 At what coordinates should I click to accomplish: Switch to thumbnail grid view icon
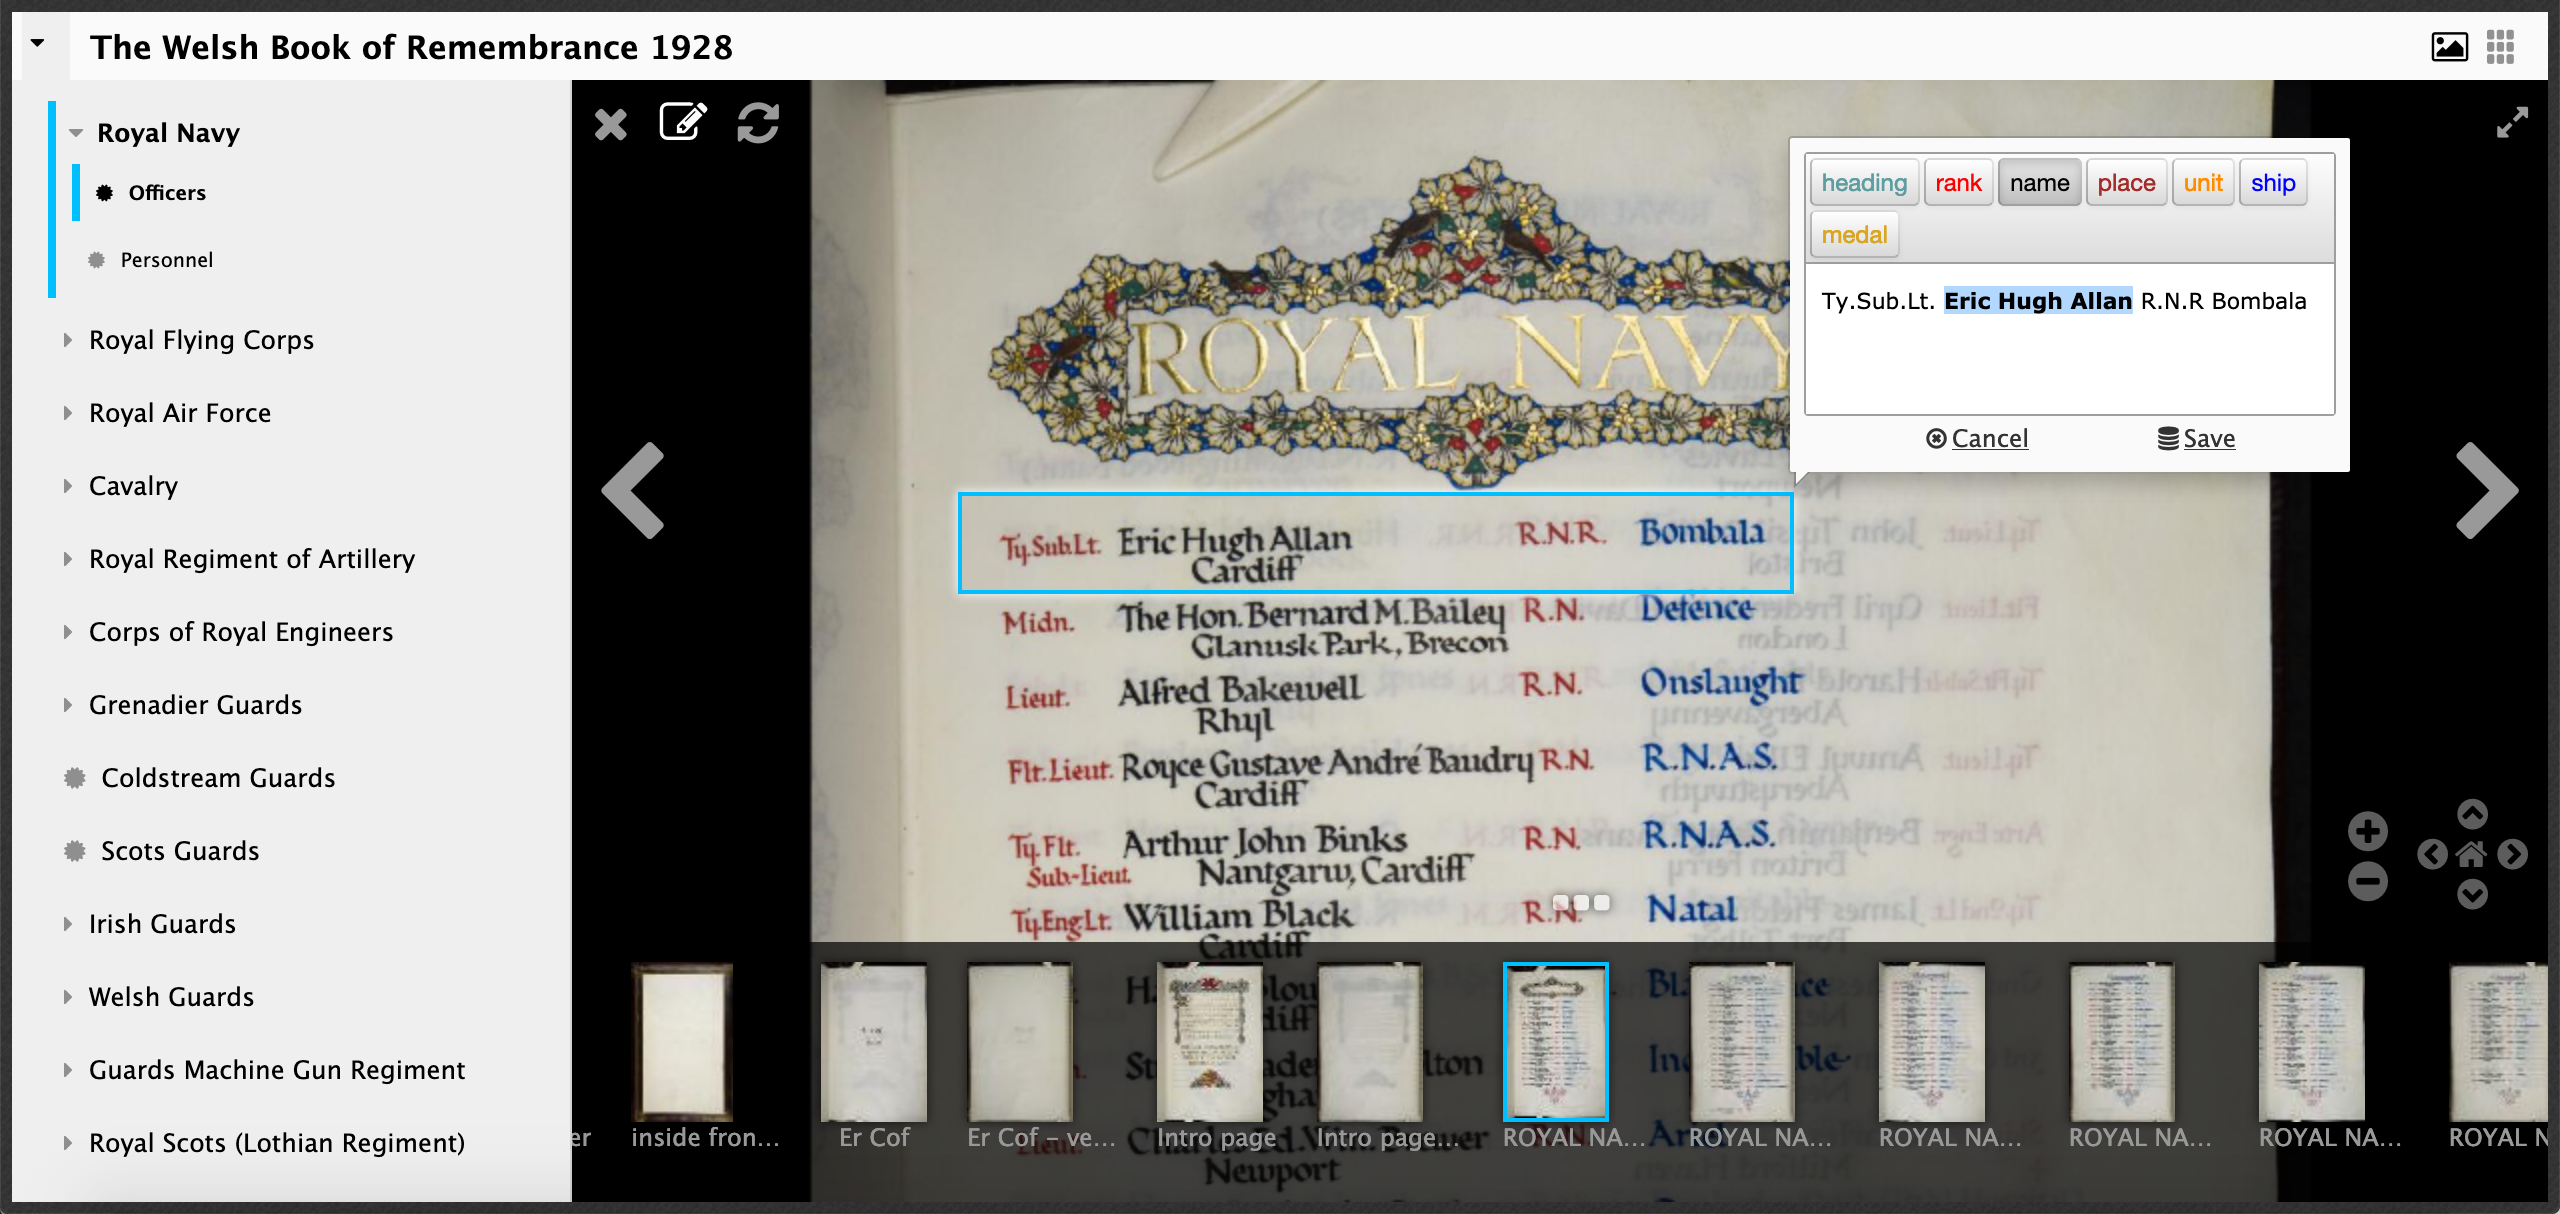tap(2500, 47)
